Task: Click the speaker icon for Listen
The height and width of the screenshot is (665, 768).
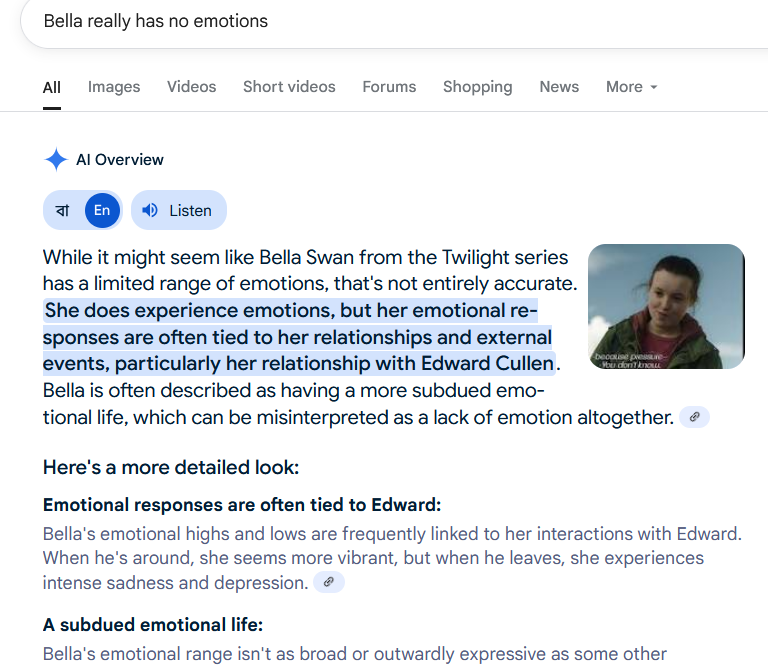Action: [150, 210]
